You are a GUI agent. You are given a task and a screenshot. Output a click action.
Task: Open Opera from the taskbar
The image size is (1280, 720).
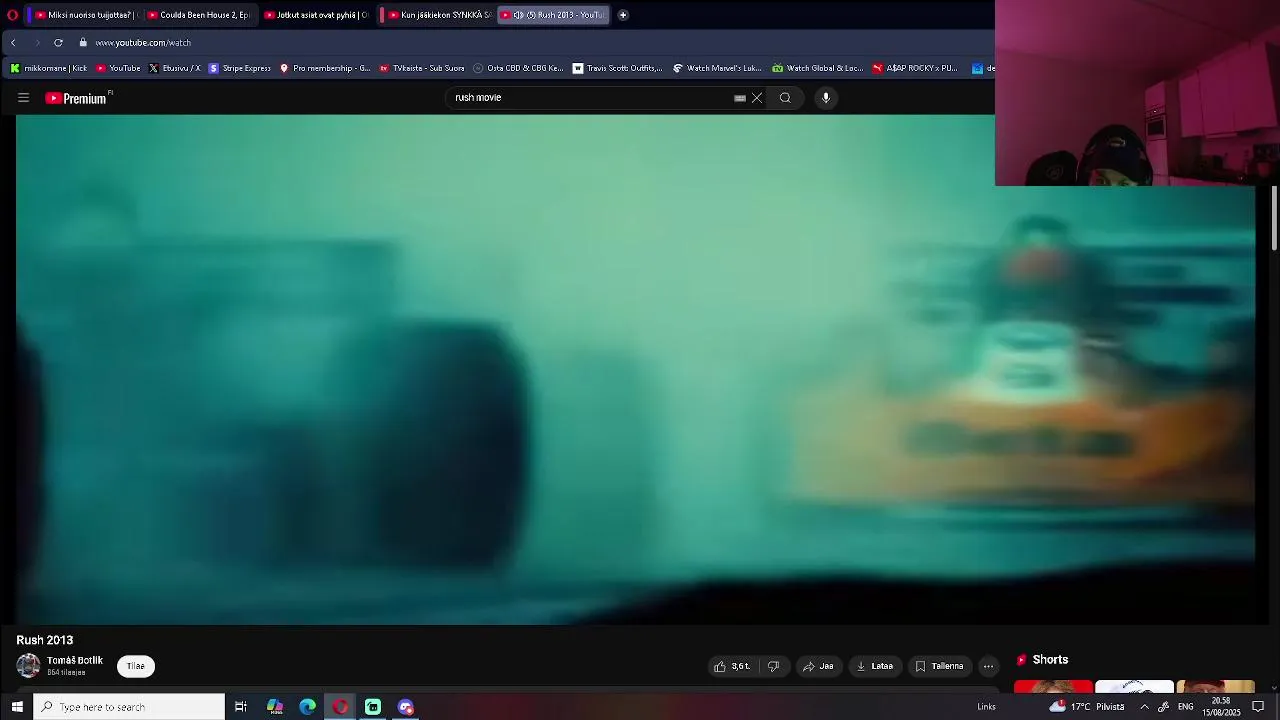(340, 707)
